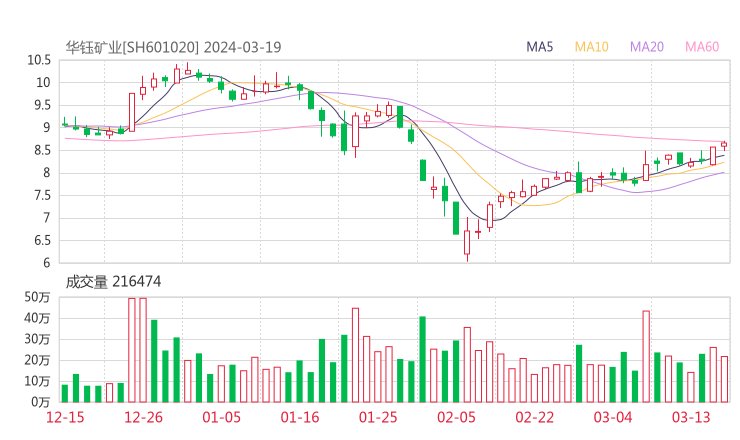Screen dimensions: 740x440
Task: Click the MA5 legend label
Action: click(x=539, y=47)
